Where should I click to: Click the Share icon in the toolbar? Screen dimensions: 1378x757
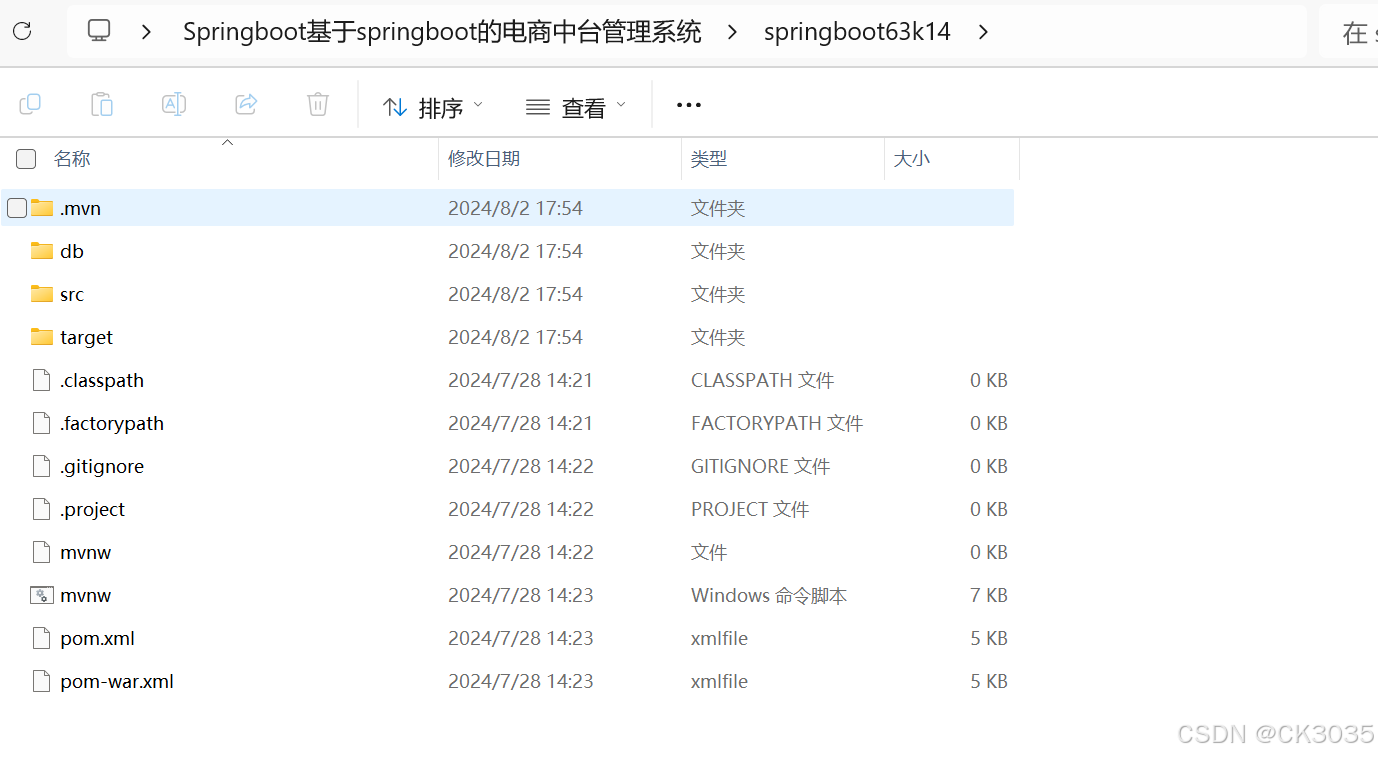pyautogui.click(x=246, y=104)
